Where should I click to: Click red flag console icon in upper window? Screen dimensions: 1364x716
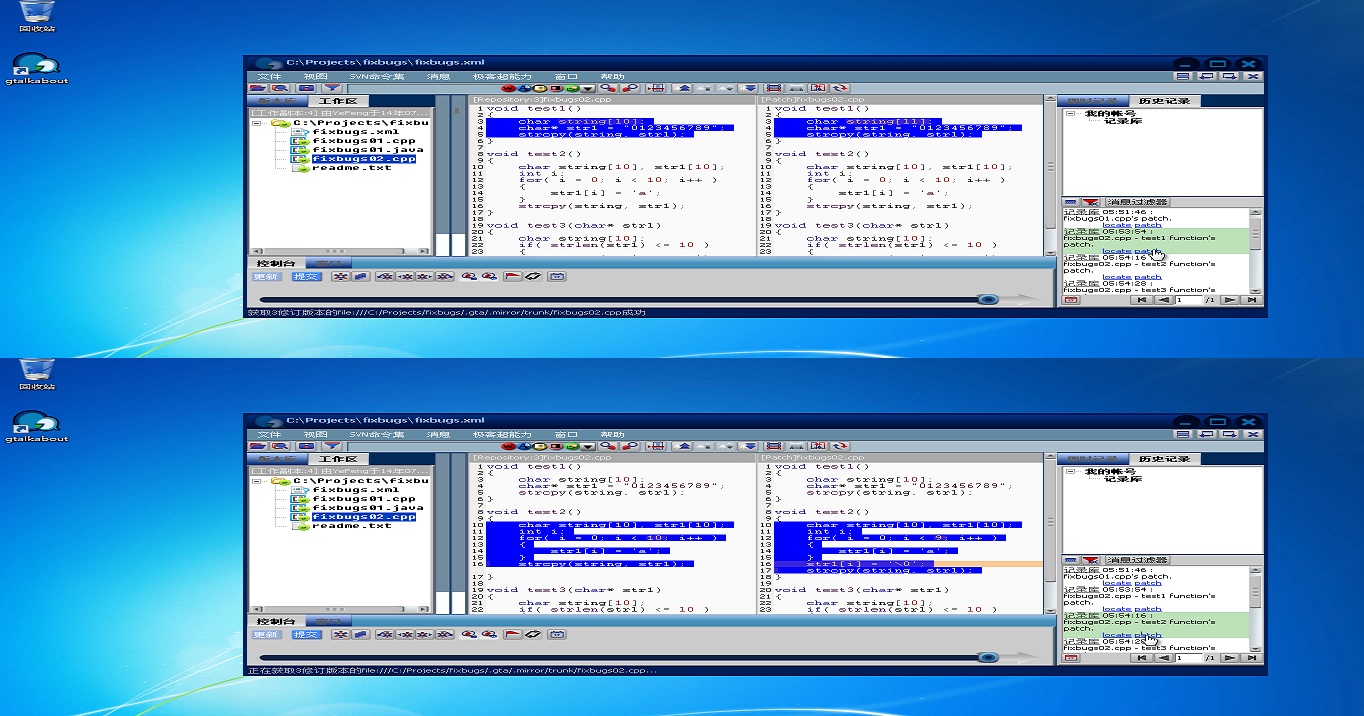coord(512,277)
